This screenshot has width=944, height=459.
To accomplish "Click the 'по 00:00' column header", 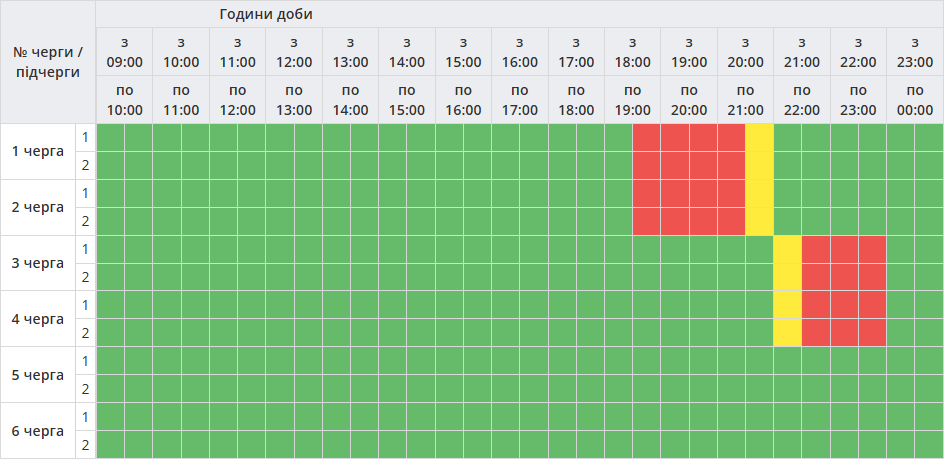I will click(915, 100).
